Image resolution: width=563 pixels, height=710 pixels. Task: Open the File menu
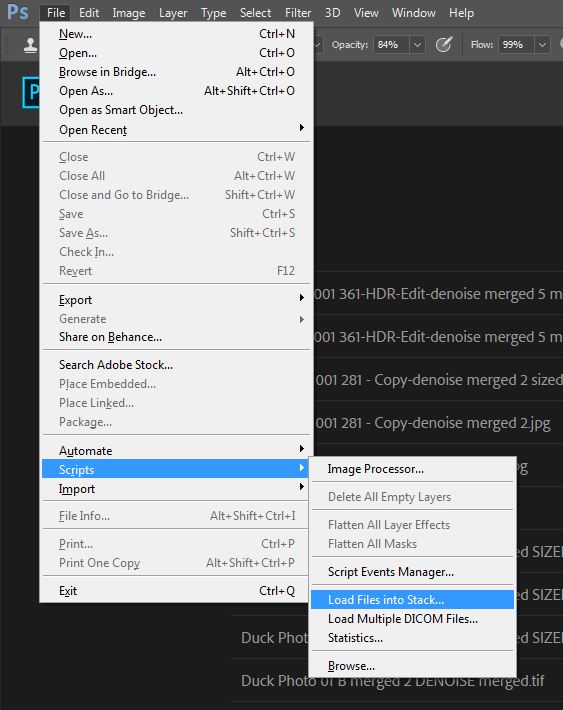[56, 13]
